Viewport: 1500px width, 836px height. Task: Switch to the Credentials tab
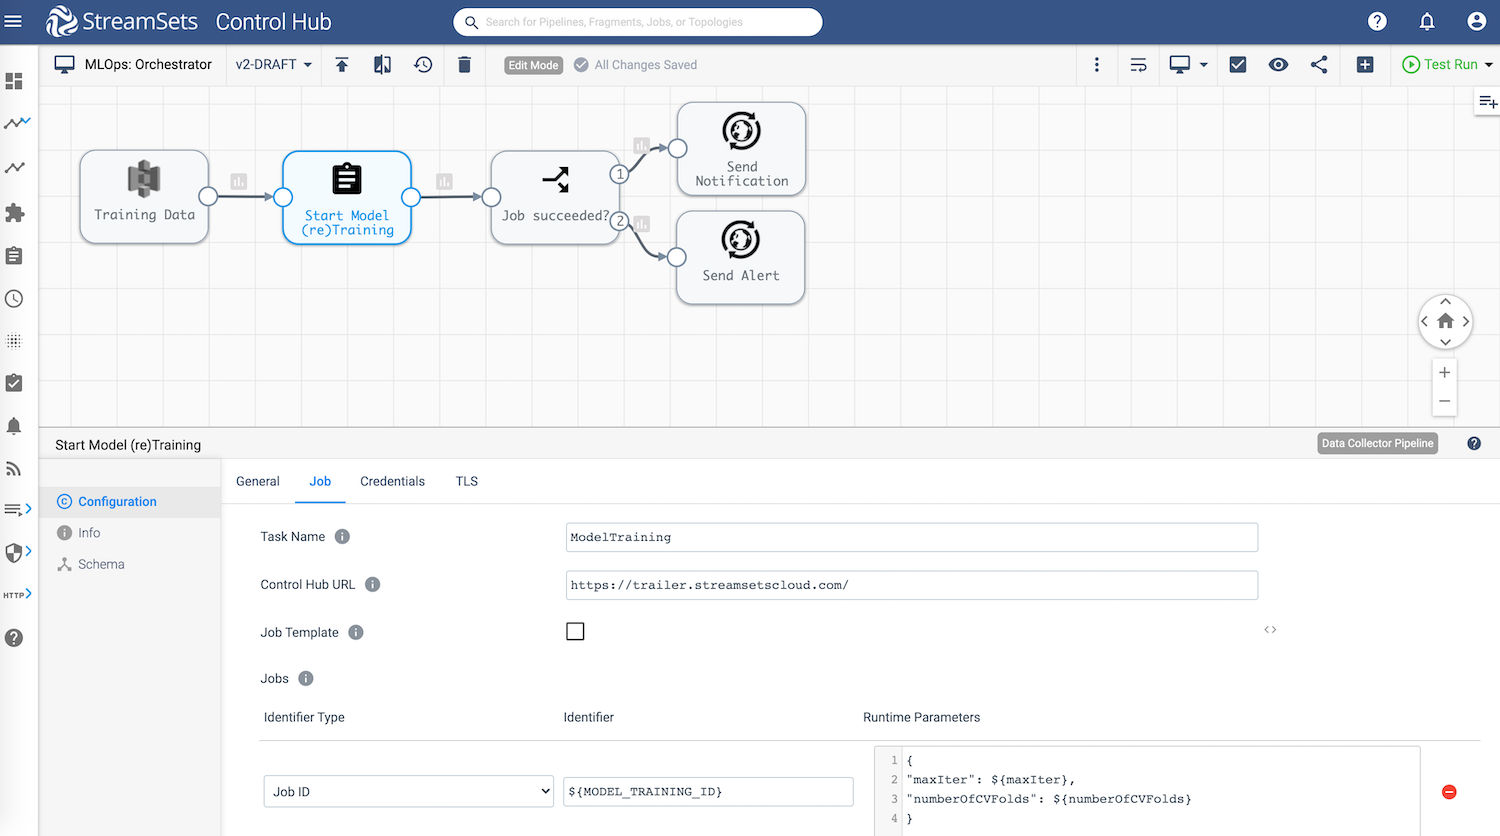coord(392,481)
